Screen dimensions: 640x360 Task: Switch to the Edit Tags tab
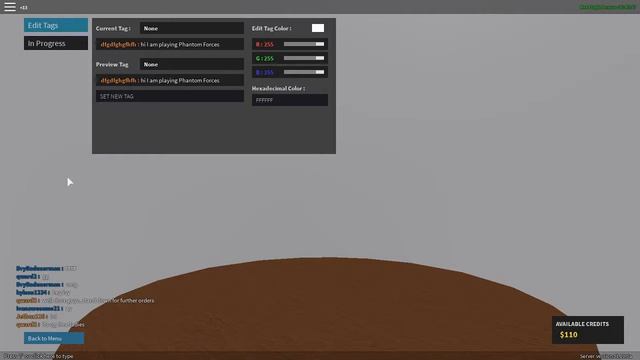(x=56, y=25)
